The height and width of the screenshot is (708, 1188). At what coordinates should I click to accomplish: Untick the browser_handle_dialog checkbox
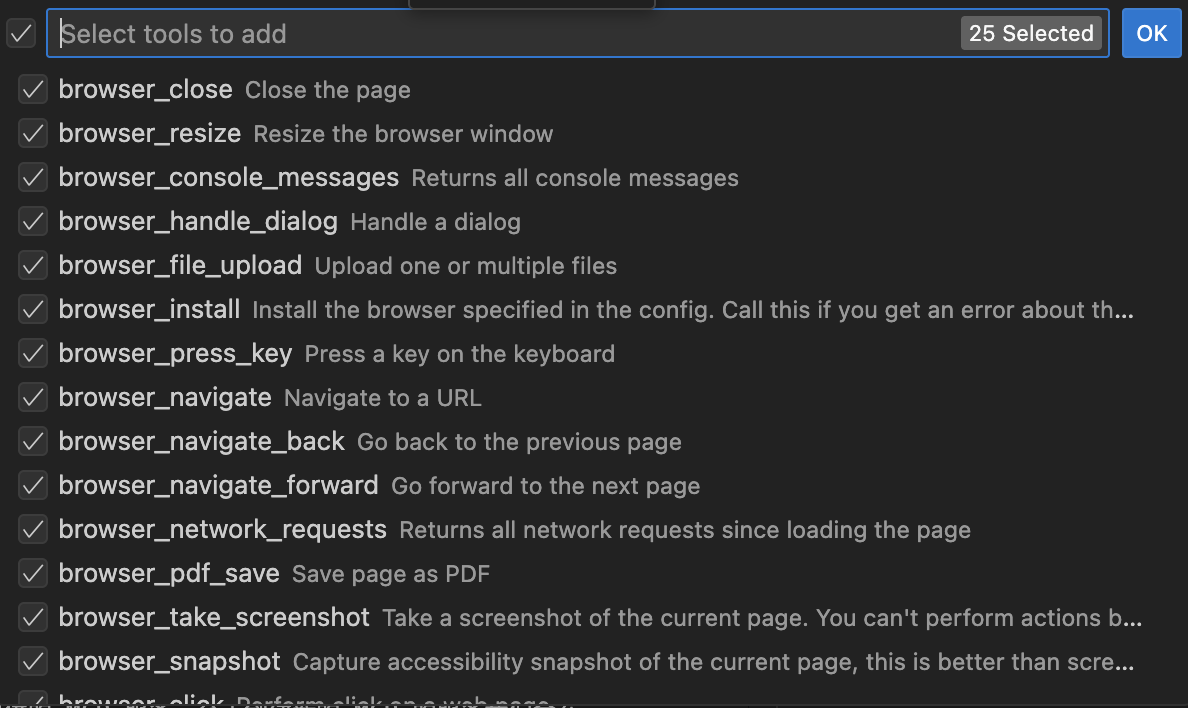pos(33,221)
